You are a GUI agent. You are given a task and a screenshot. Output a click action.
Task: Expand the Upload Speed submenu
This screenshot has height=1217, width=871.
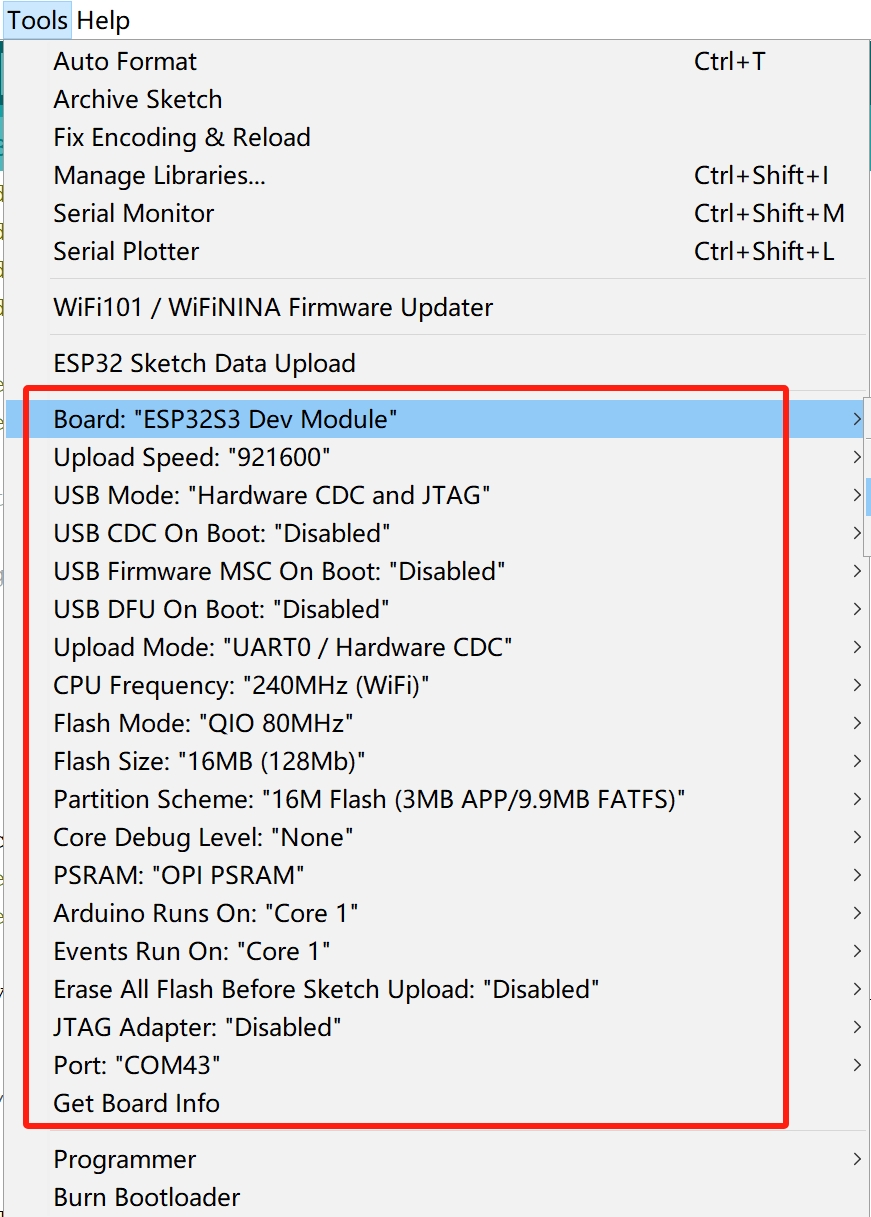tap(436, 458)
